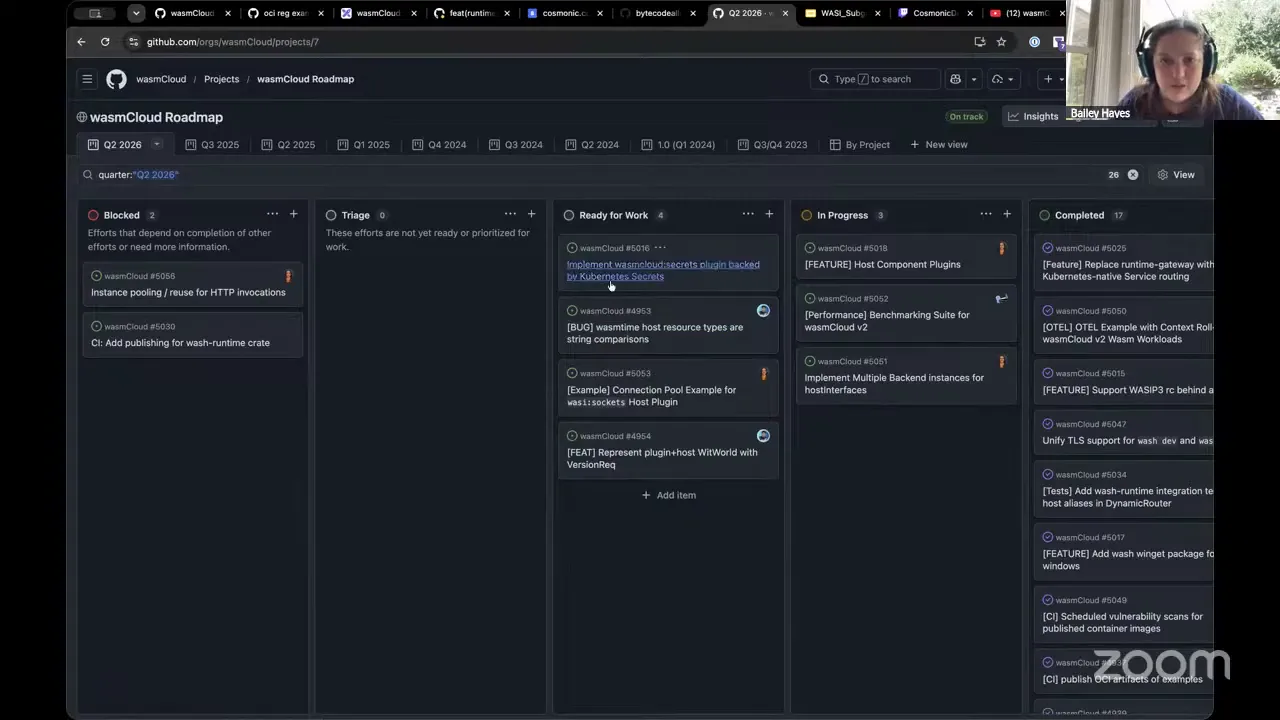Open the GitHub global navigation hamburger menu

click(87, 79)
